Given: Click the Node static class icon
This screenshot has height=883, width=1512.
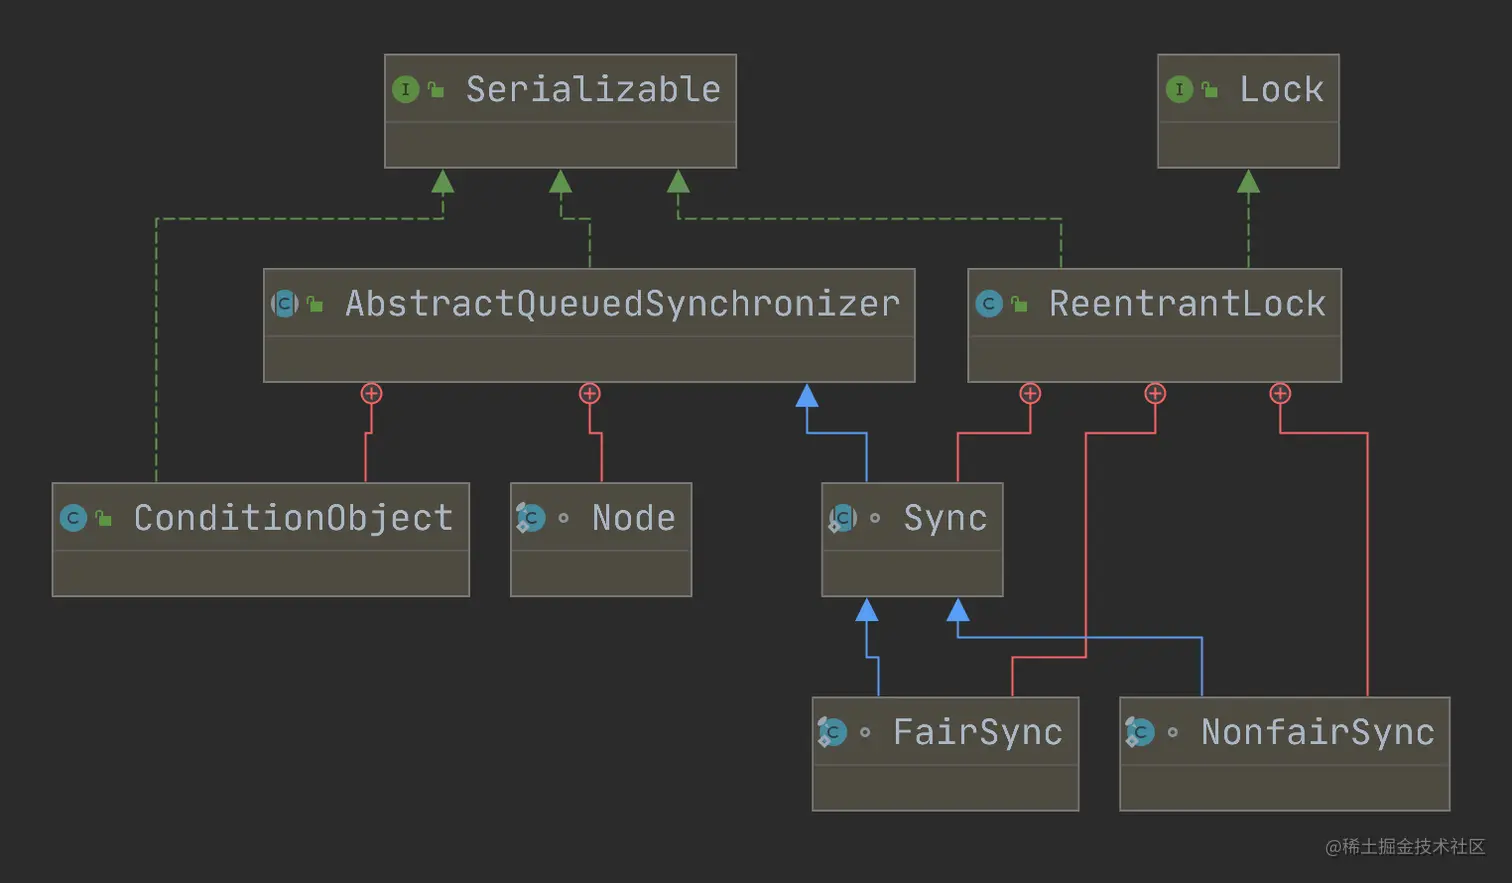Looking at the screenshot, I should point(531,518).
